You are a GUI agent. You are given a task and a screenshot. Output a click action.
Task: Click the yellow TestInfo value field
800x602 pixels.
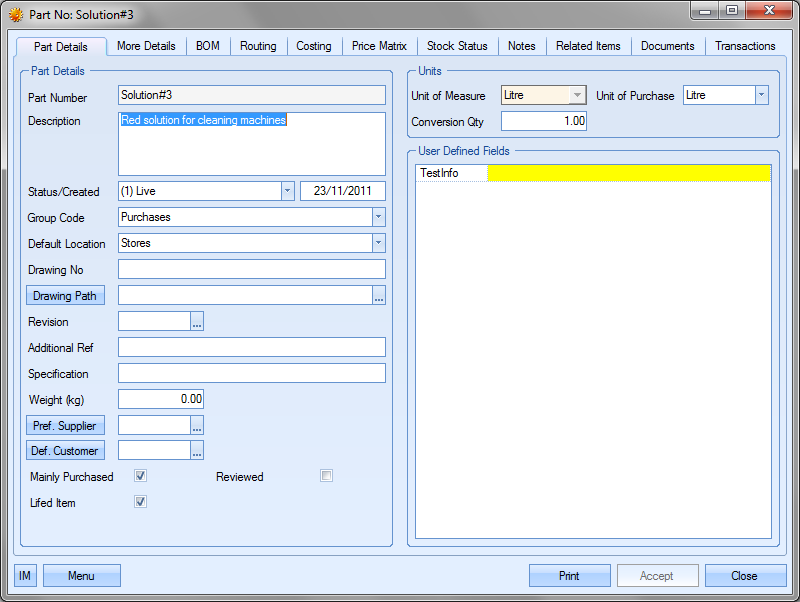628,174
